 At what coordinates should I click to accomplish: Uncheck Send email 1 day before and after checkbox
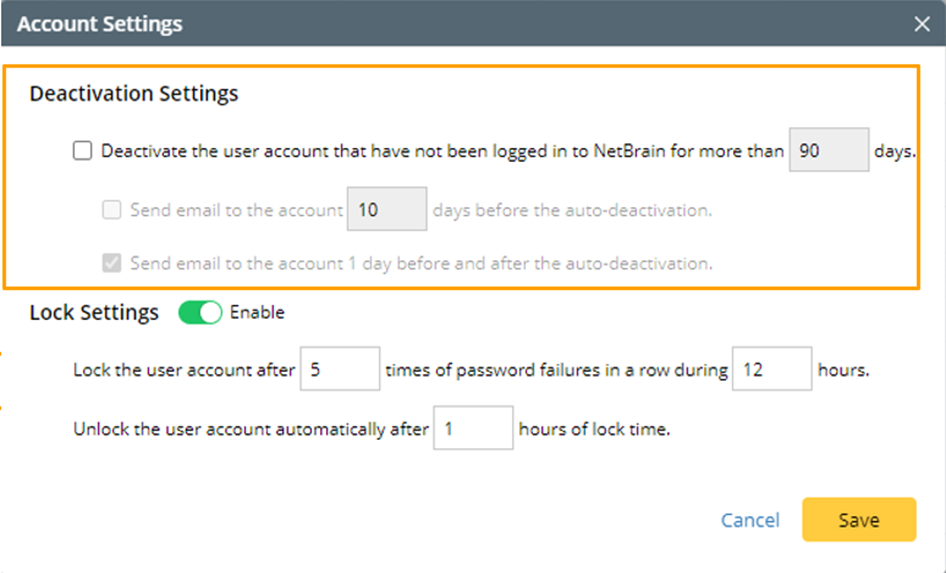[x=111, y=264]
